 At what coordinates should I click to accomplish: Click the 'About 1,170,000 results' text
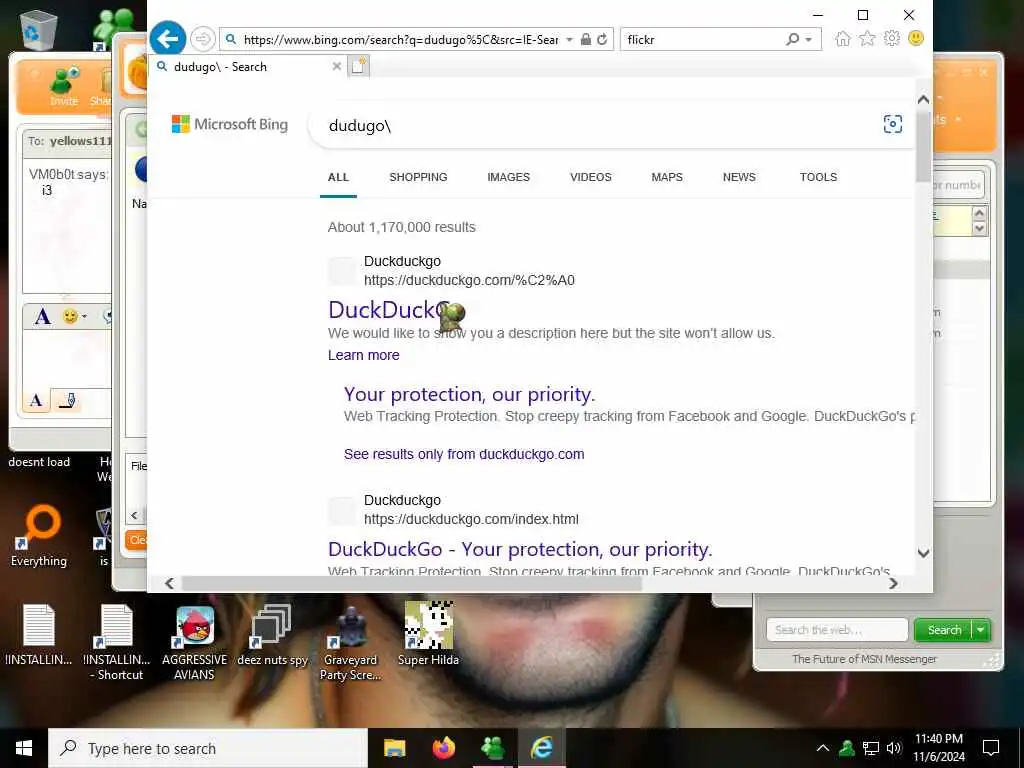pyautogui.click(x=402, y=227)
